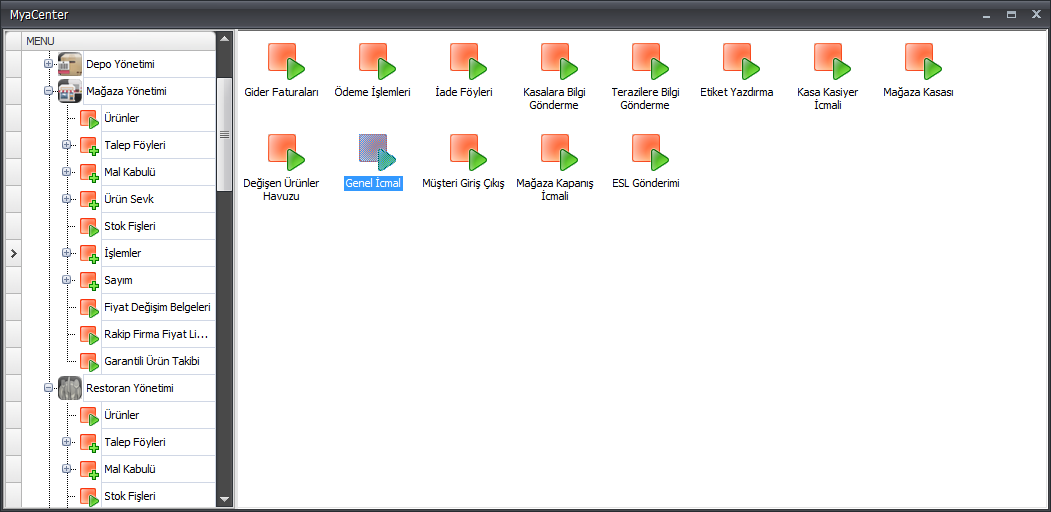Expand the Sayım node

point(66,279)
